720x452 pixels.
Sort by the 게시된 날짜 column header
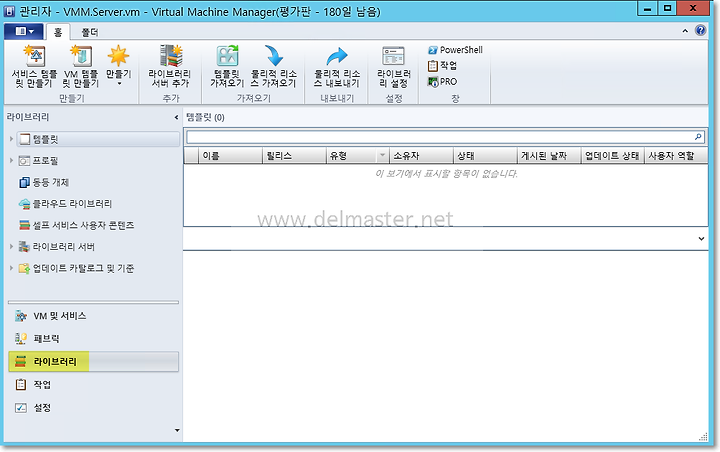click(x=549, y=156)
